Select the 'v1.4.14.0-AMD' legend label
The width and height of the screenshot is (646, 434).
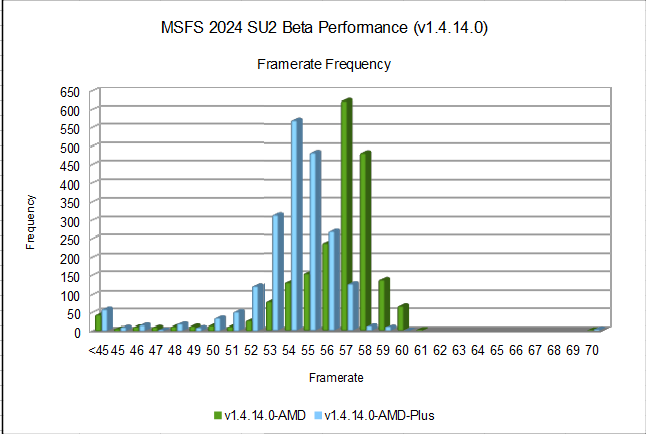[265, 415]
